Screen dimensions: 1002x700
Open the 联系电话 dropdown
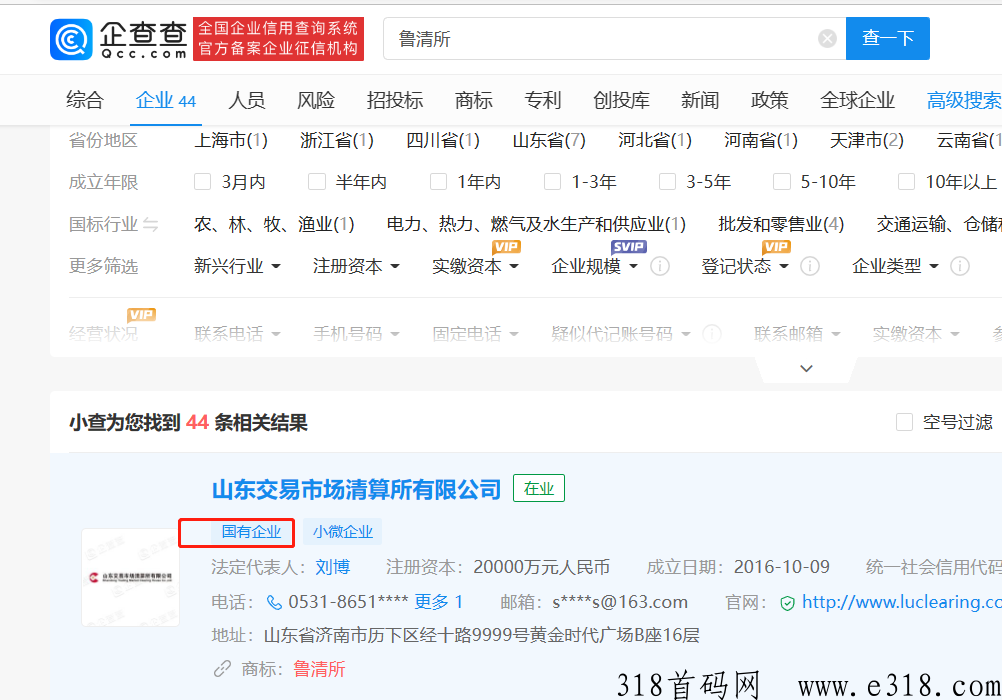[x=237, y=334]
